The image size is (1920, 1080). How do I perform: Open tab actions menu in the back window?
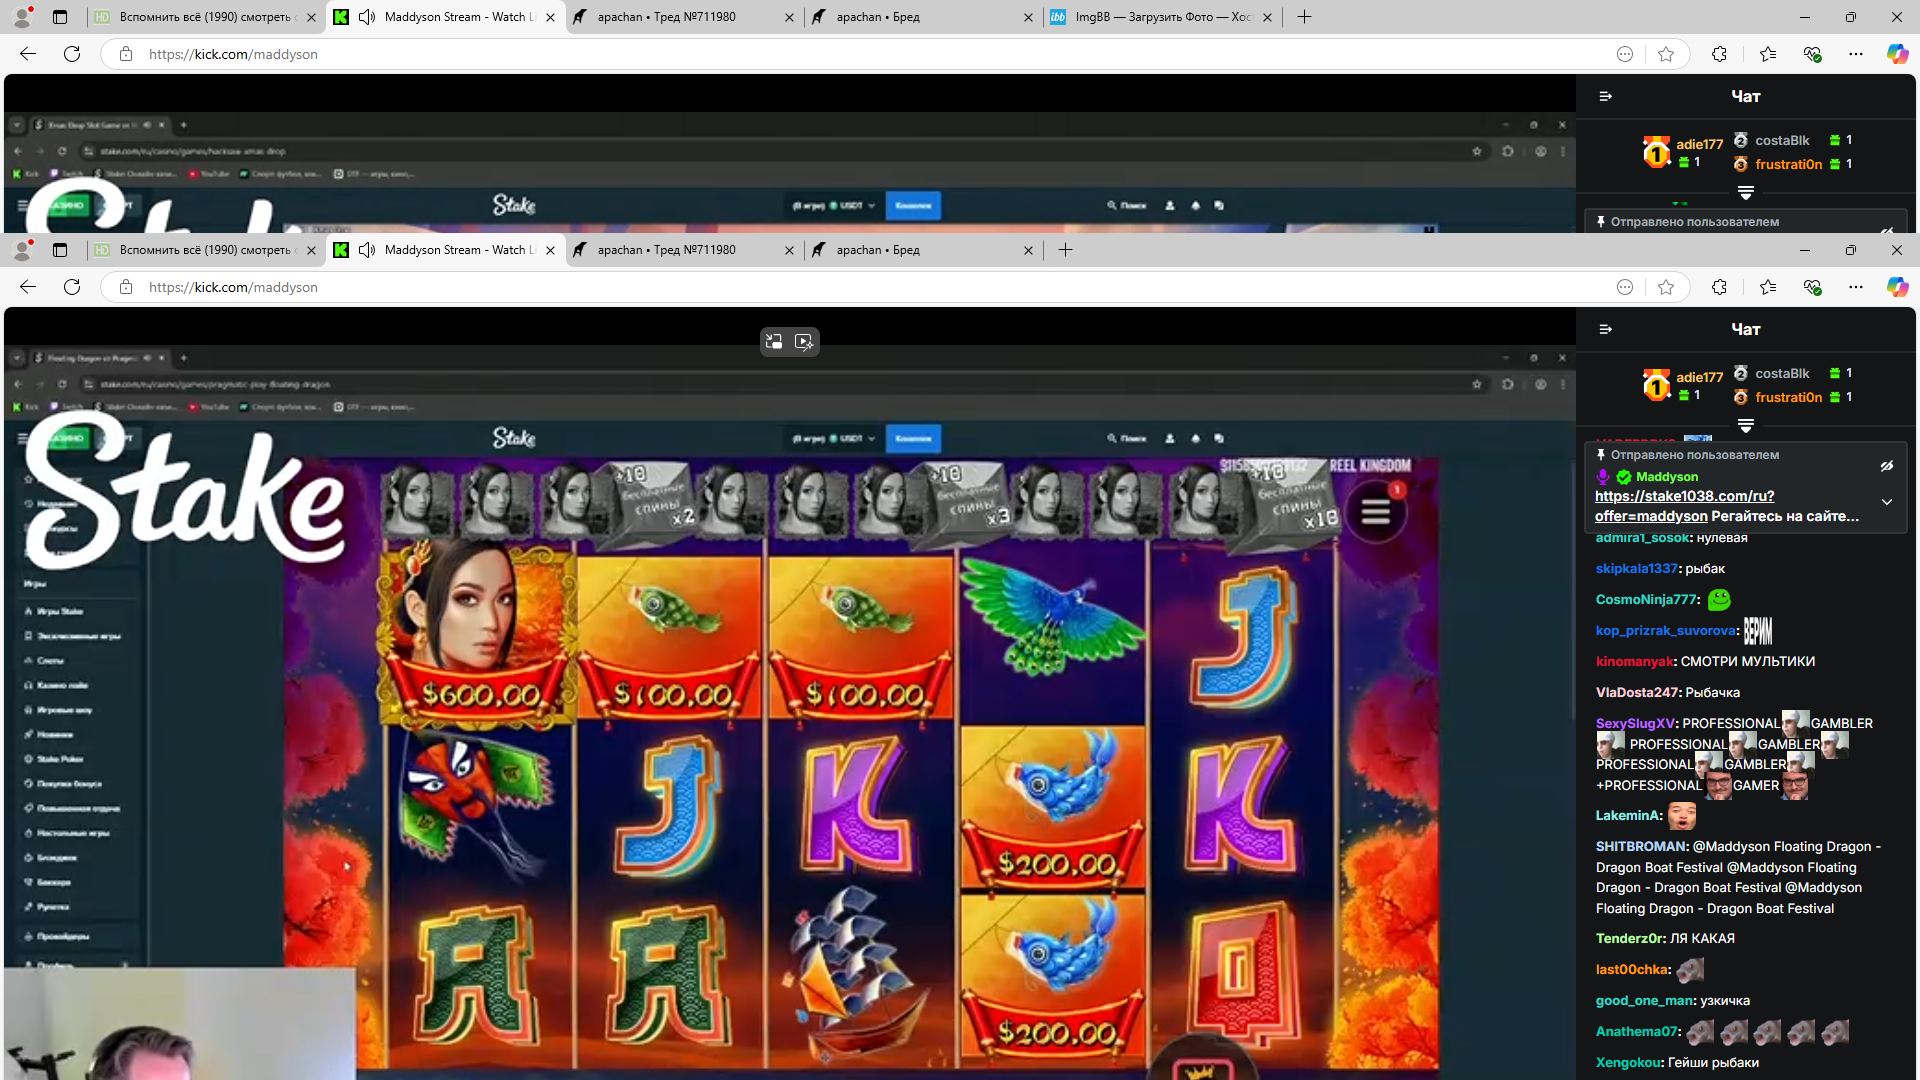pyautogui.click(x=60, y=17)
